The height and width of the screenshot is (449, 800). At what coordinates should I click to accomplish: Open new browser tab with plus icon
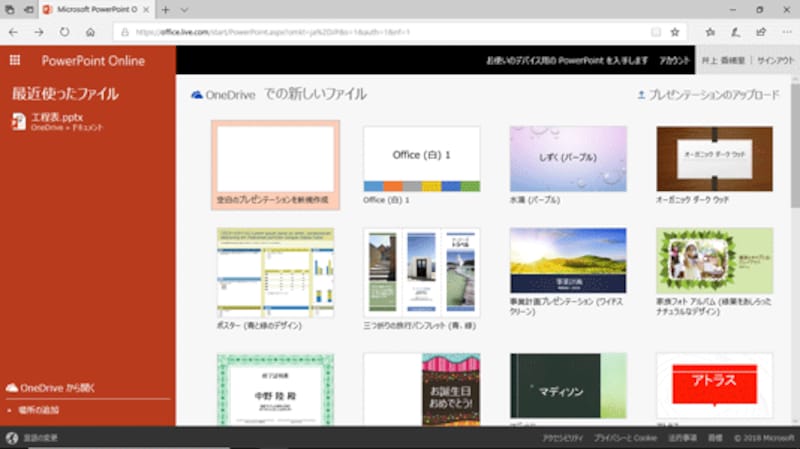[x=166, y=9]
